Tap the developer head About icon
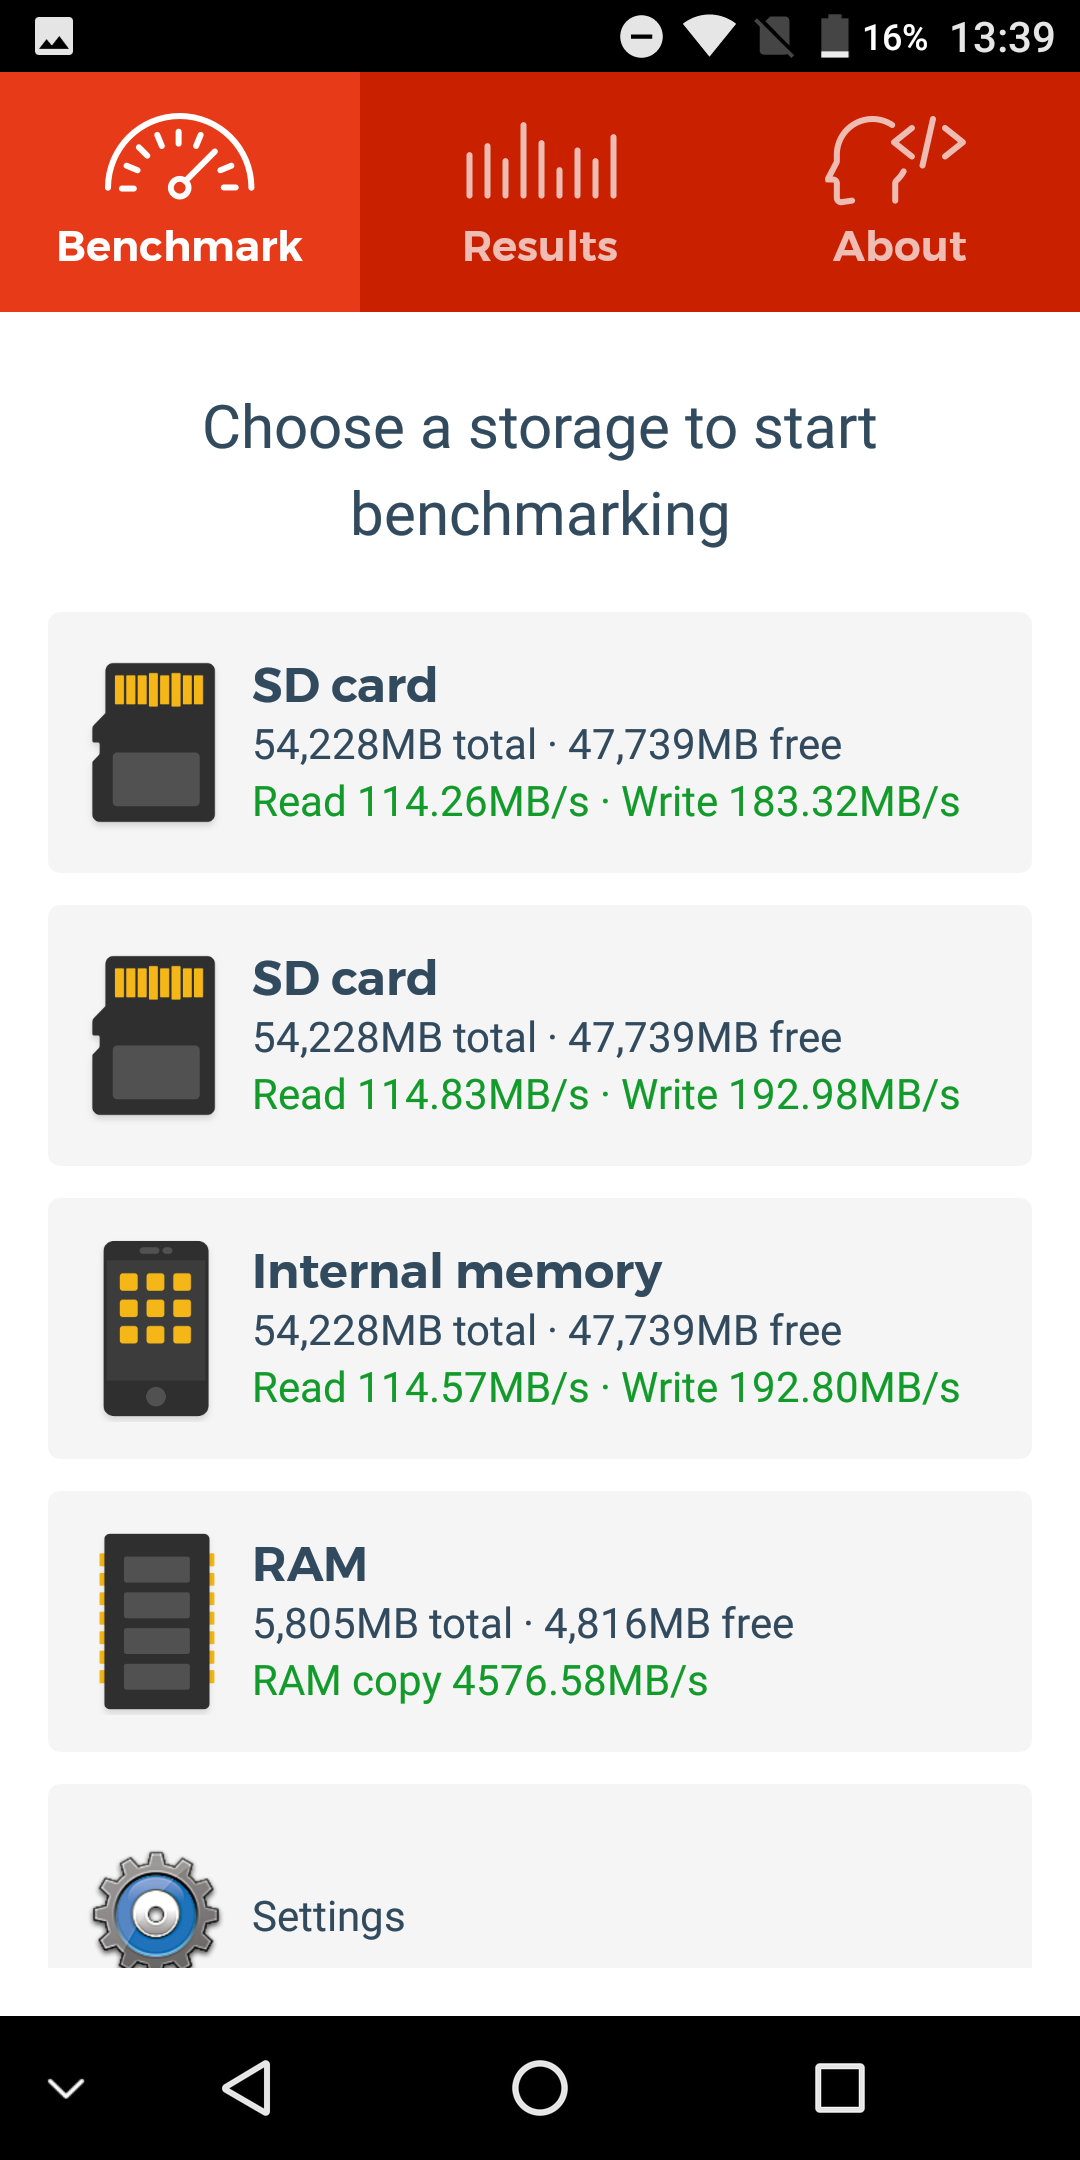The height and width of the screenshot is (2160, 1080). click(x=896, y=160)
